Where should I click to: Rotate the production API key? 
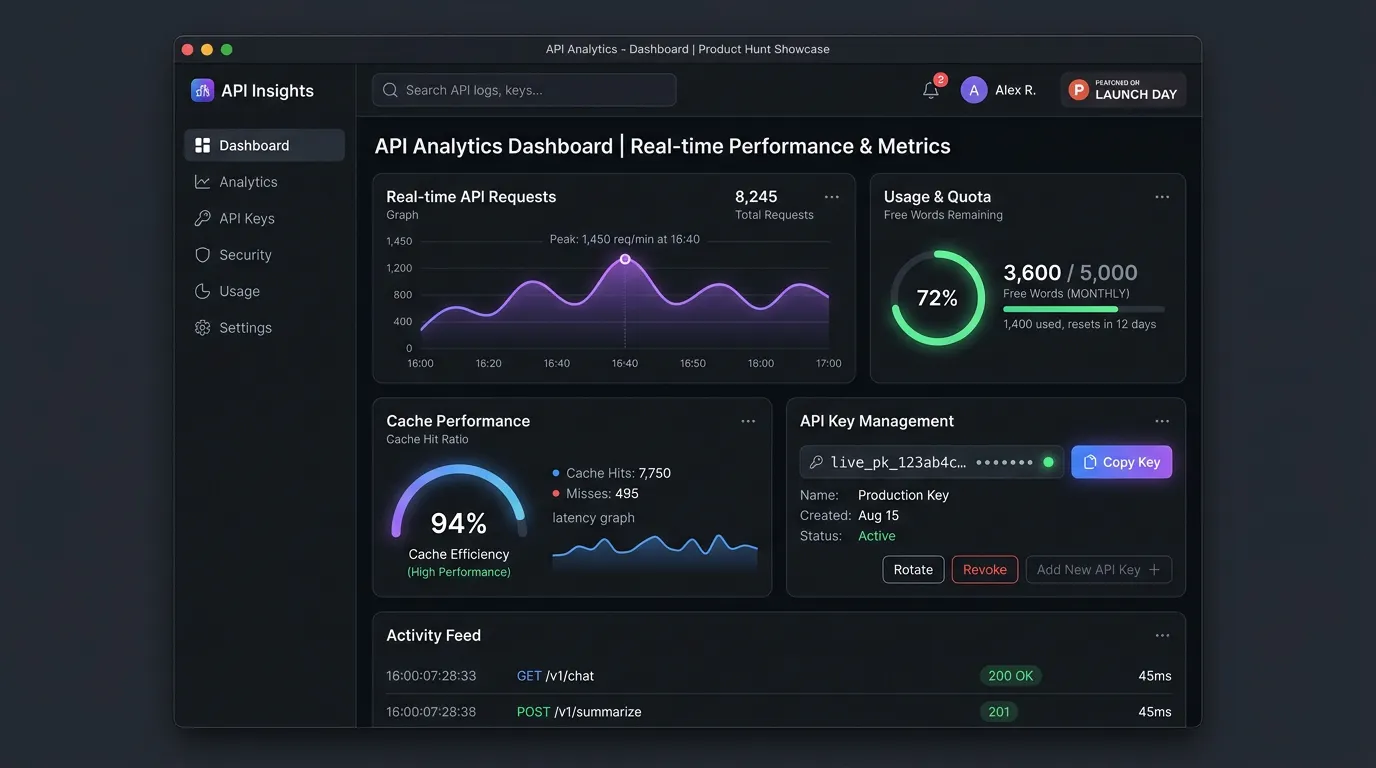tap(913, 570)
